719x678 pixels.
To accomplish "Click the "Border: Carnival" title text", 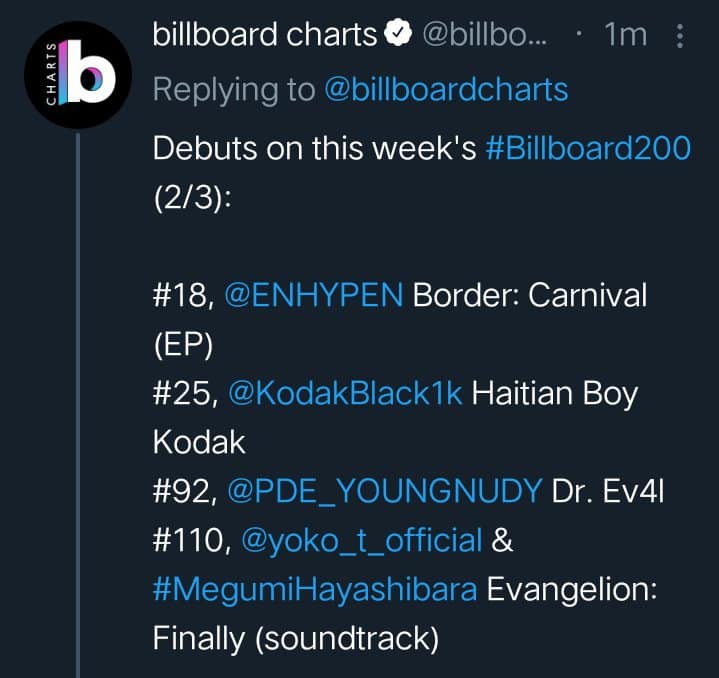I will tap(530, 295).
